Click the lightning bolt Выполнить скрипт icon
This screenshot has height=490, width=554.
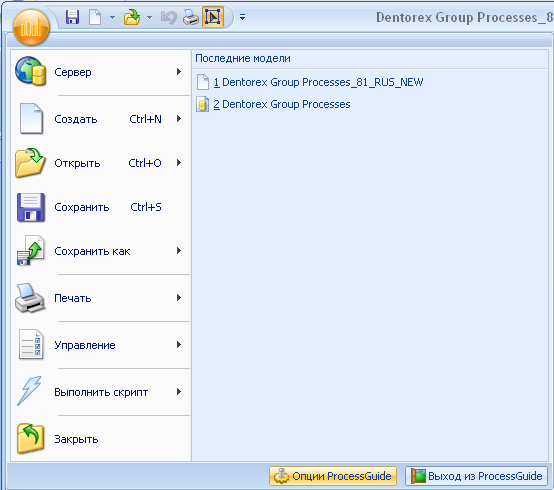(x=30, y=391)
